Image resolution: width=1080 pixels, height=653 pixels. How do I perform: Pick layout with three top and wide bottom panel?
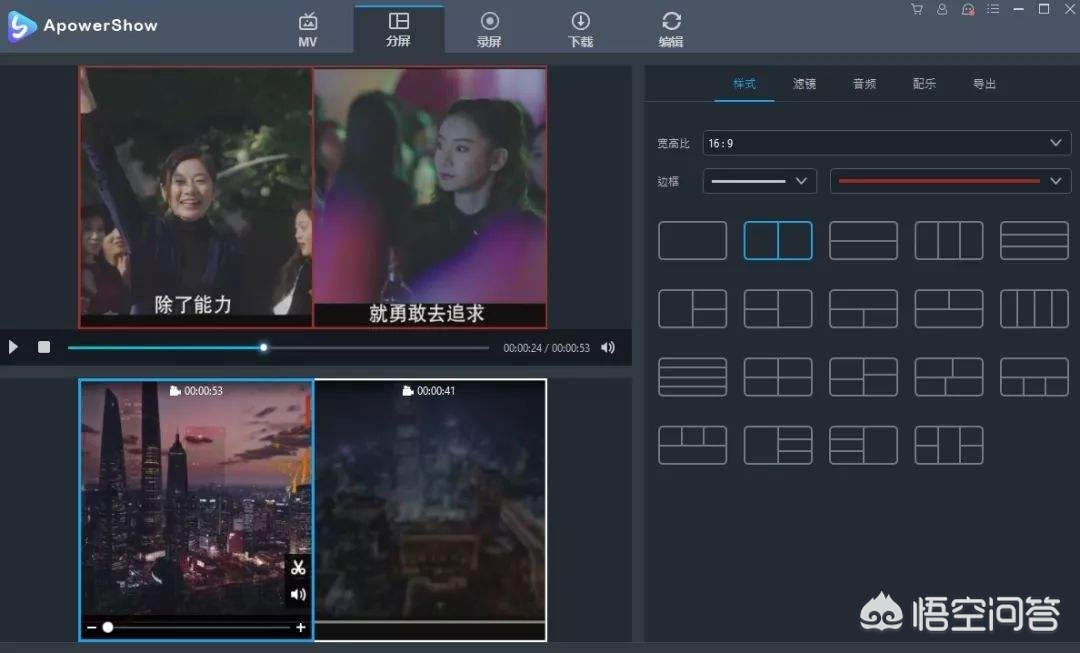[692, 445]
